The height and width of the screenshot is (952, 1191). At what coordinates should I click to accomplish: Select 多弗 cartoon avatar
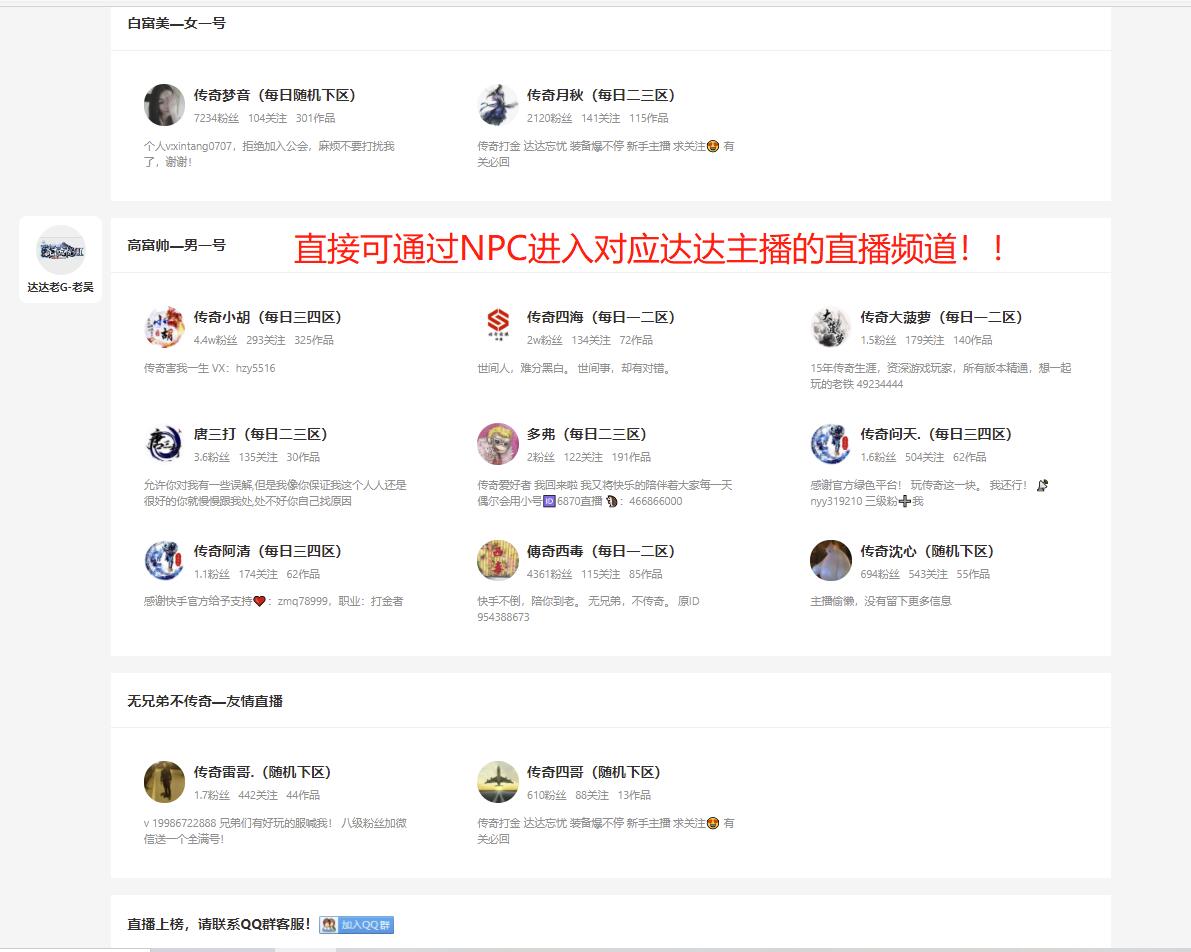[x=498, y=444]
